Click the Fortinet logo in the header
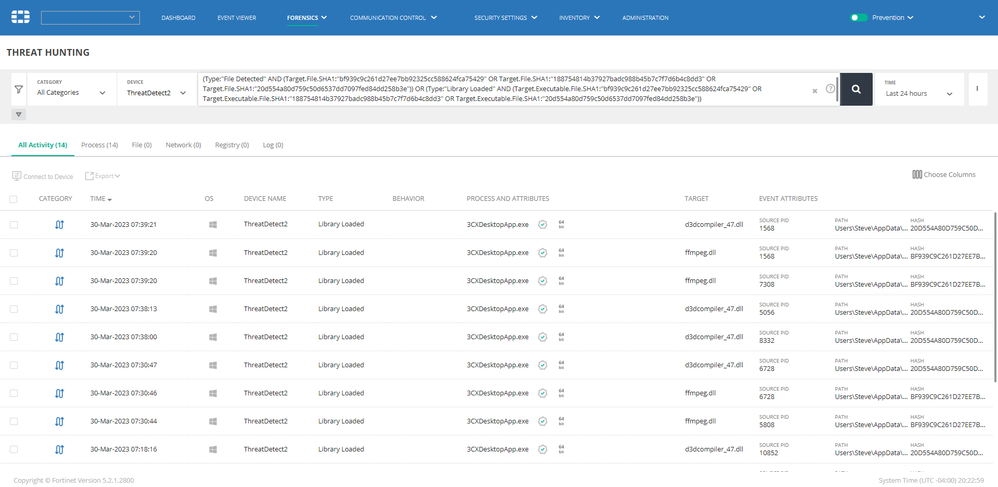The height and width of the screenshot is (487, 998). tap(20, 17)
